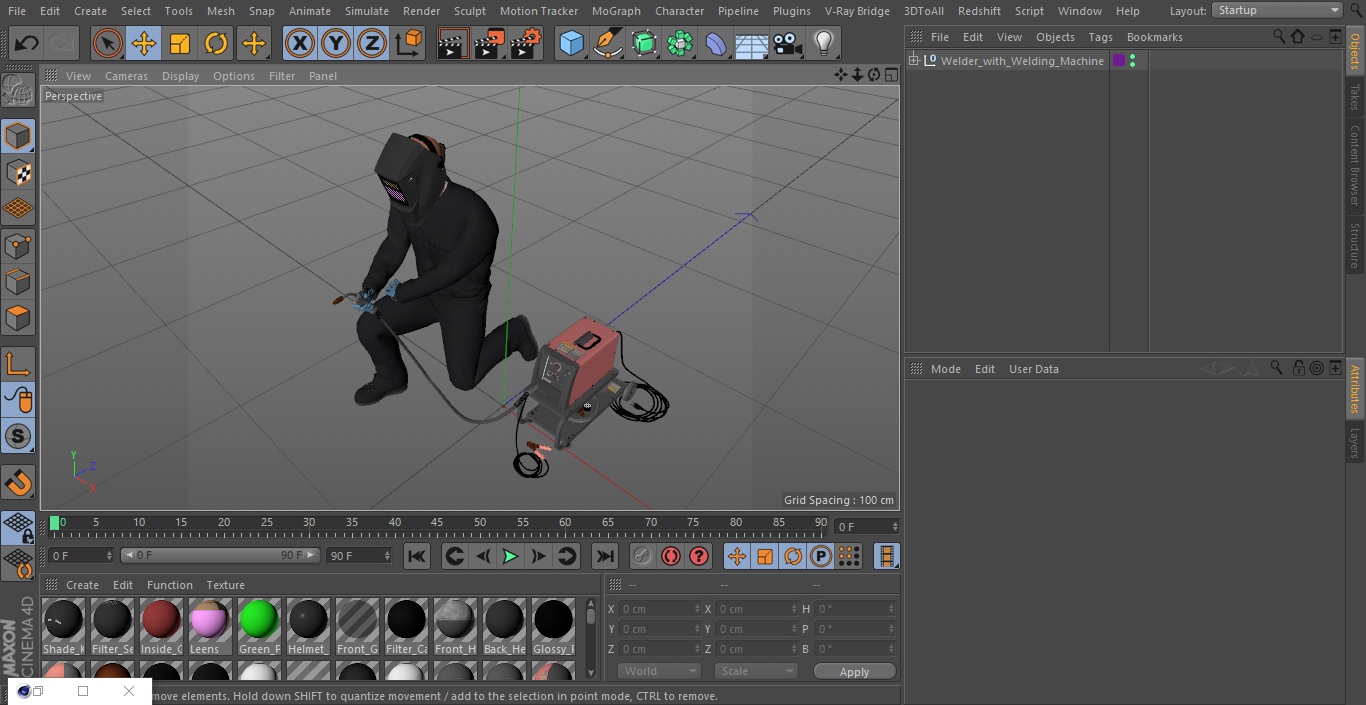Screen dimensions: 1366x705
Task: Add a Subdivision Surface generator
Action: [x=644, y=43]
